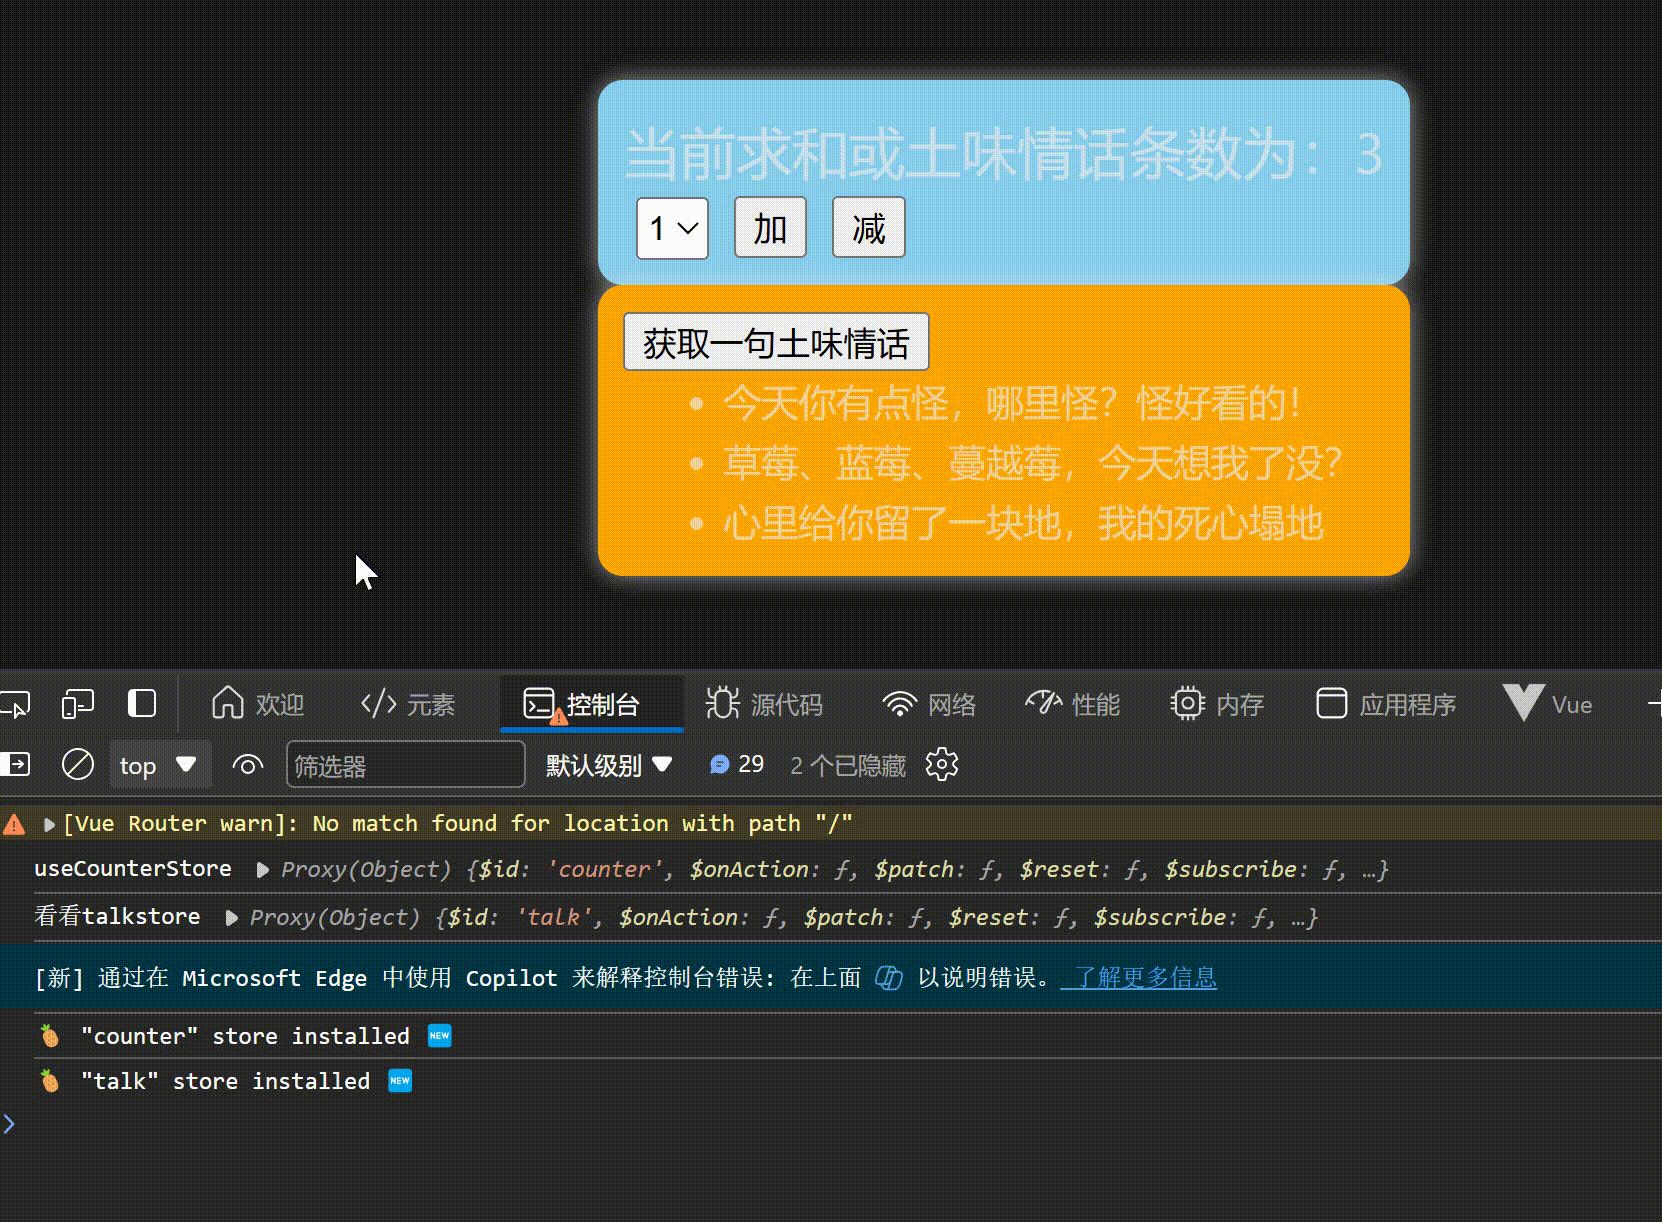Expand the Vue Router warn message
The image size is (1662, 1222).
pos(49,825)
